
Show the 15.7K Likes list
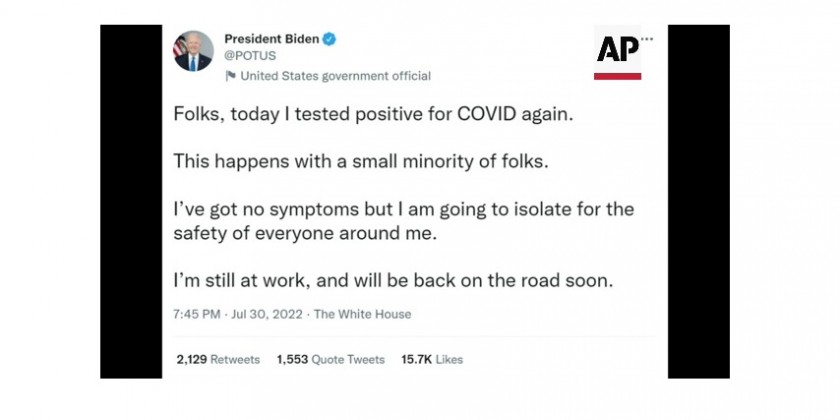(431, 359)
